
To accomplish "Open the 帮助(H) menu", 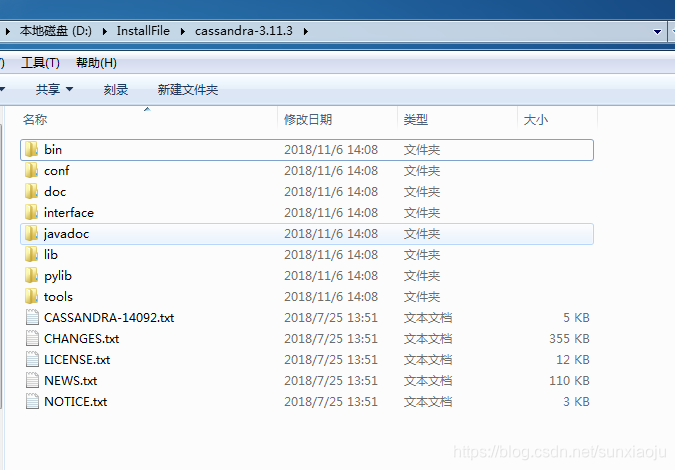I will coord(96,63).
